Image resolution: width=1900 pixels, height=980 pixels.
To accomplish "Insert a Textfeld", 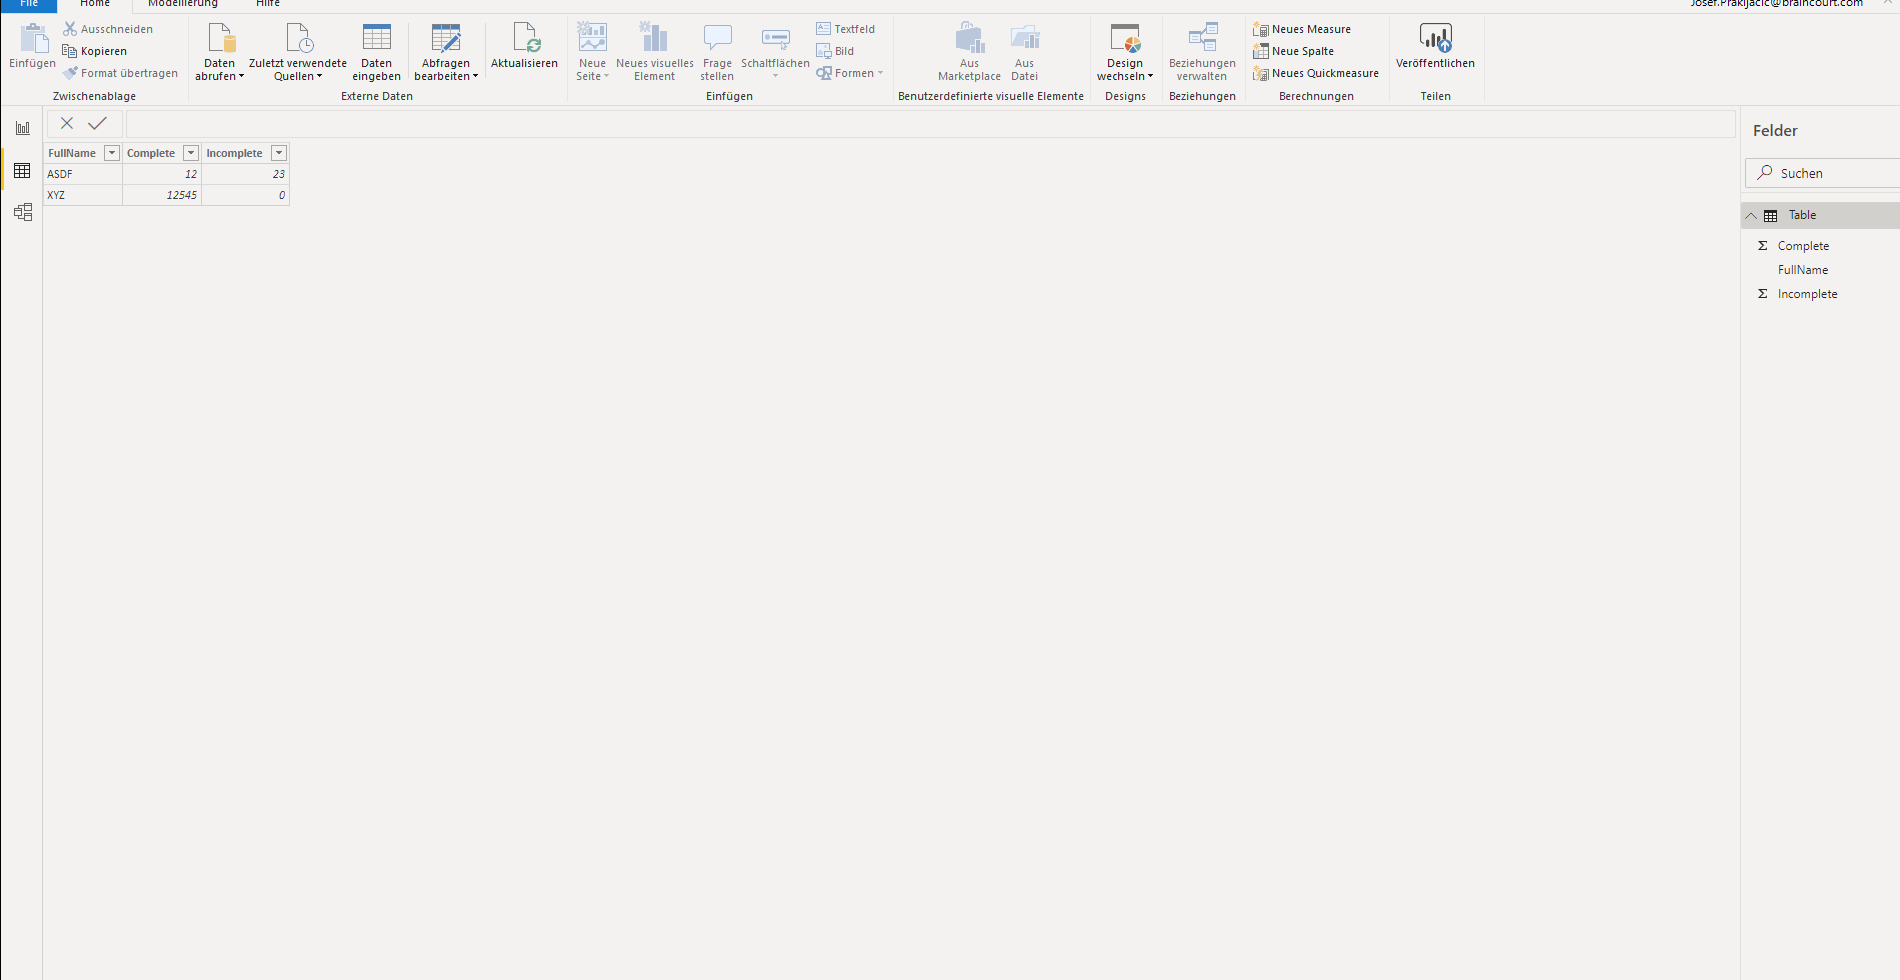I will pyautogui.click(x=846, y=29).
